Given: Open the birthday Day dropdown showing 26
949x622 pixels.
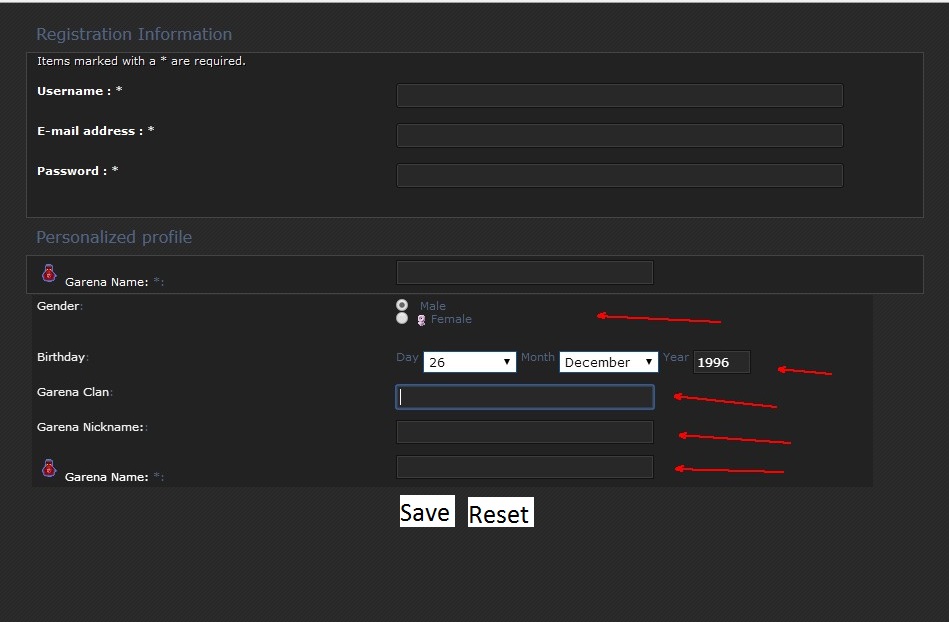Looking at the screenshot, I should coord(470,362).
